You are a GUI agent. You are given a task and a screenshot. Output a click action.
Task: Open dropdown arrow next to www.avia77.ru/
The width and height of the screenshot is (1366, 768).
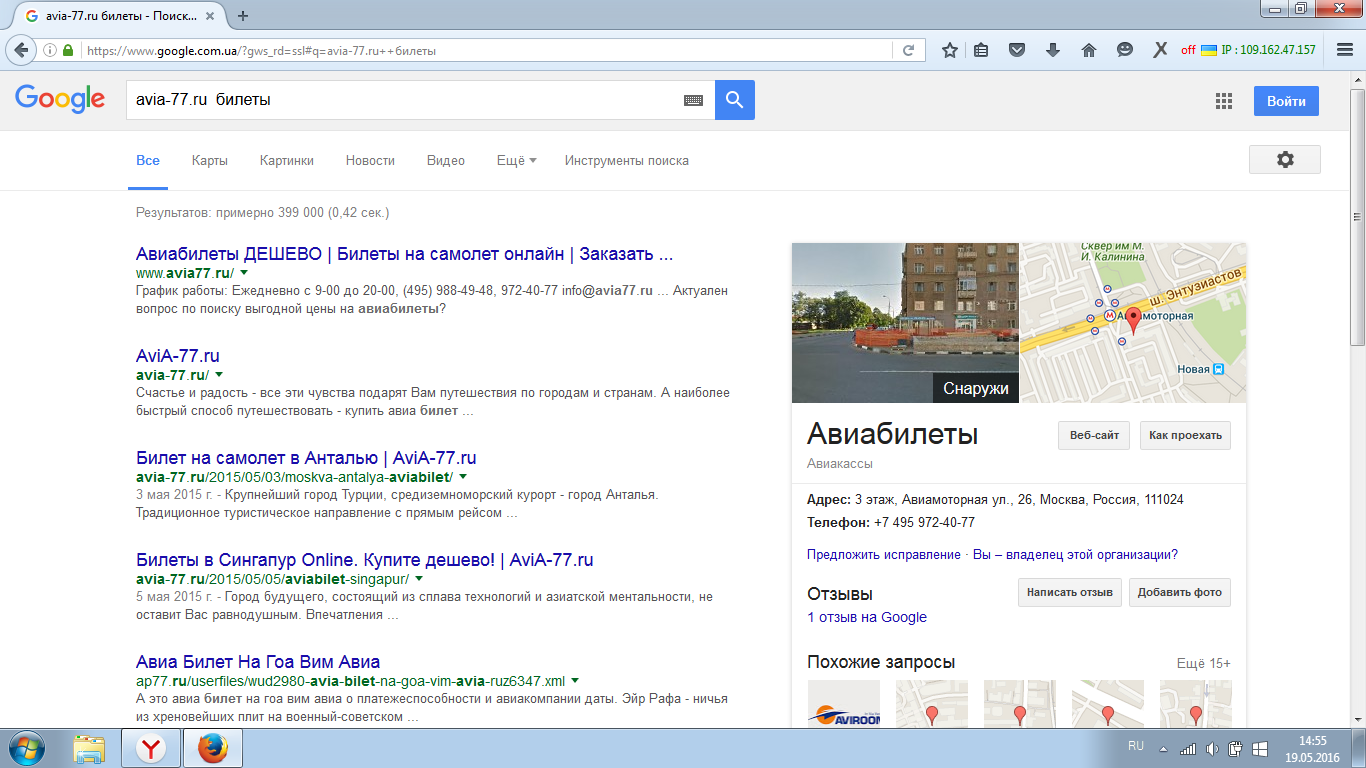[x=244, y=273]
